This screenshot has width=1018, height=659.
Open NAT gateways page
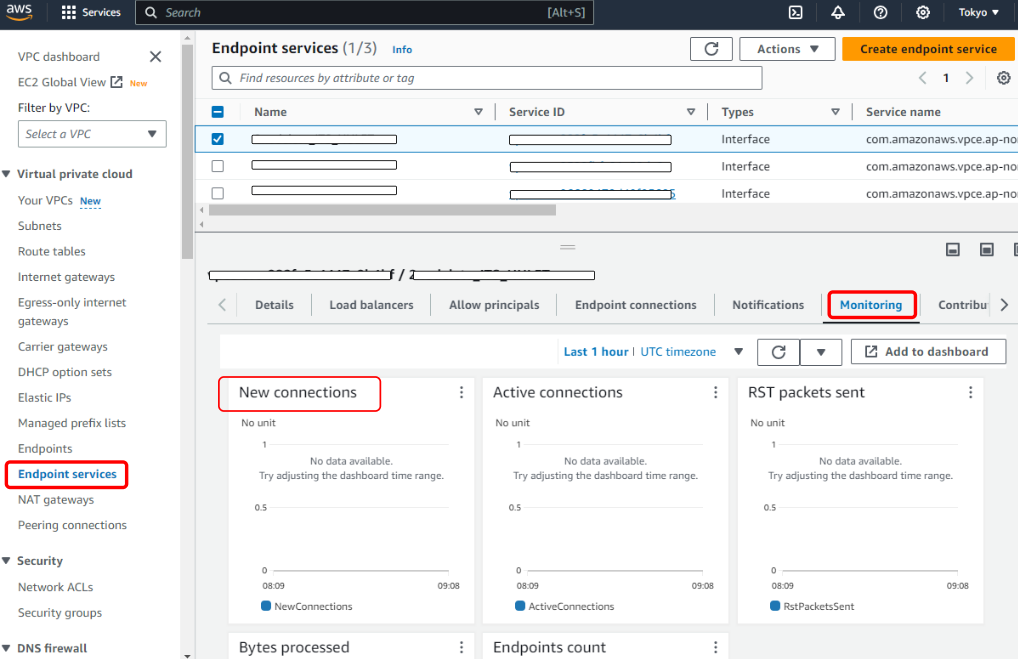coord(56,499)
